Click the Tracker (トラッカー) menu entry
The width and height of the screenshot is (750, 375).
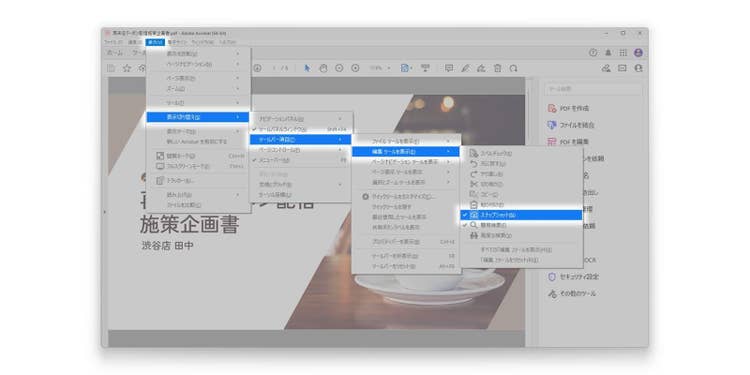tap(198, 181)
